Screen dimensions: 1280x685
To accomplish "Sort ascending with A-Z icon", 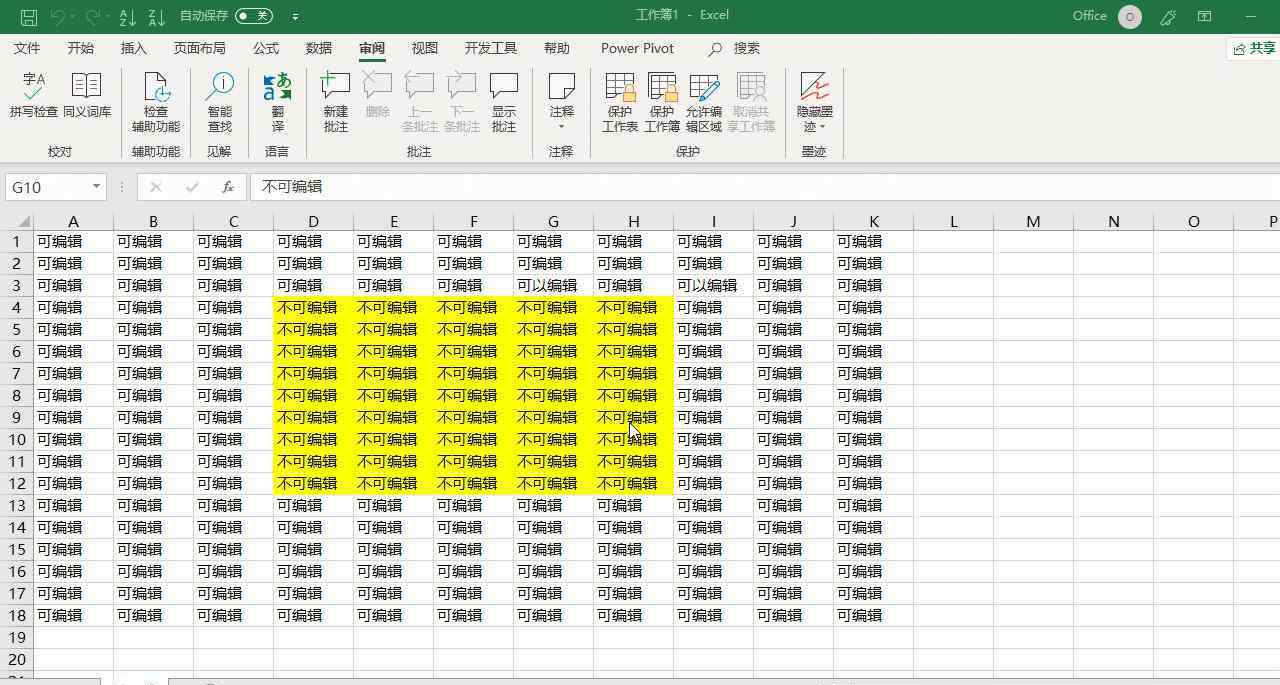I will pyautogui.click(x=127, y=16).
